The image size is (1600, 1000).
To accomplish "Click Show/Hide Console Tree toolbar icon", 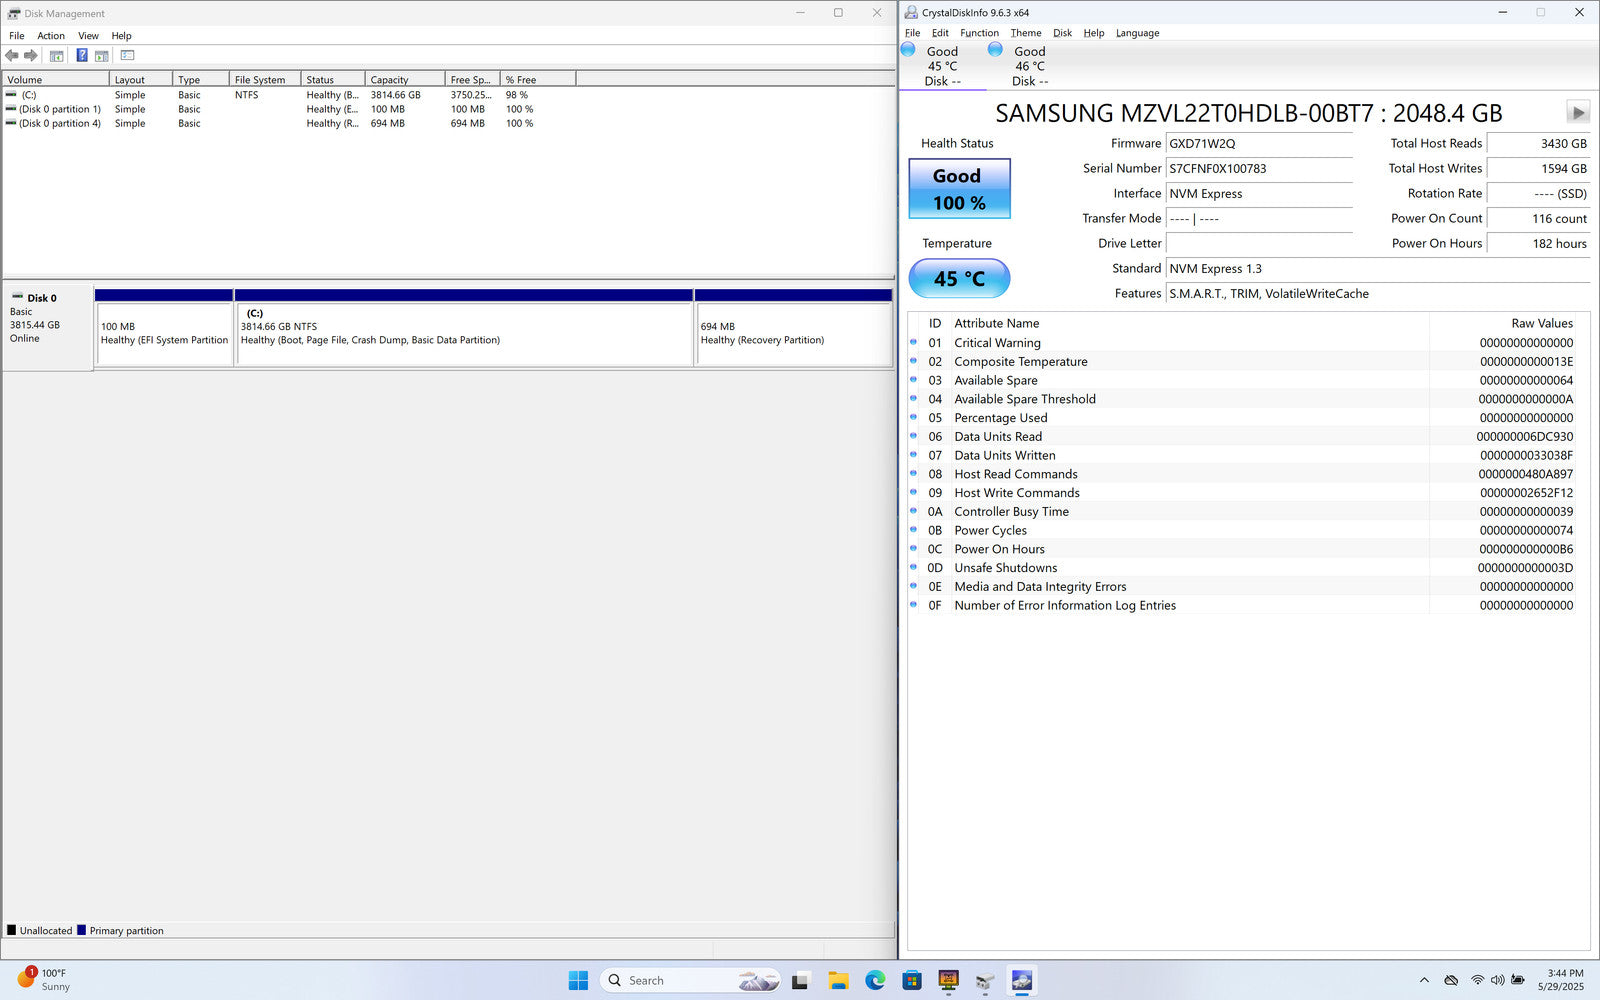I will [x=57, y=56].
